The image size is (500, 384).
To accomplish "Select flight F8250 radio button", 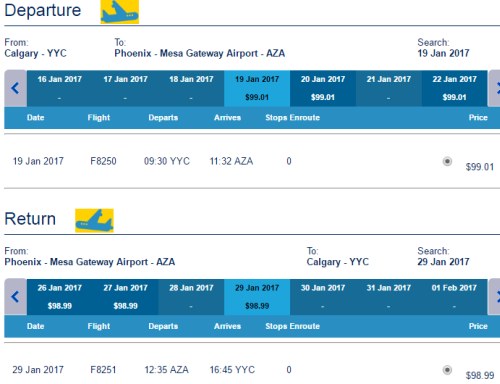I will coord(447,161).
